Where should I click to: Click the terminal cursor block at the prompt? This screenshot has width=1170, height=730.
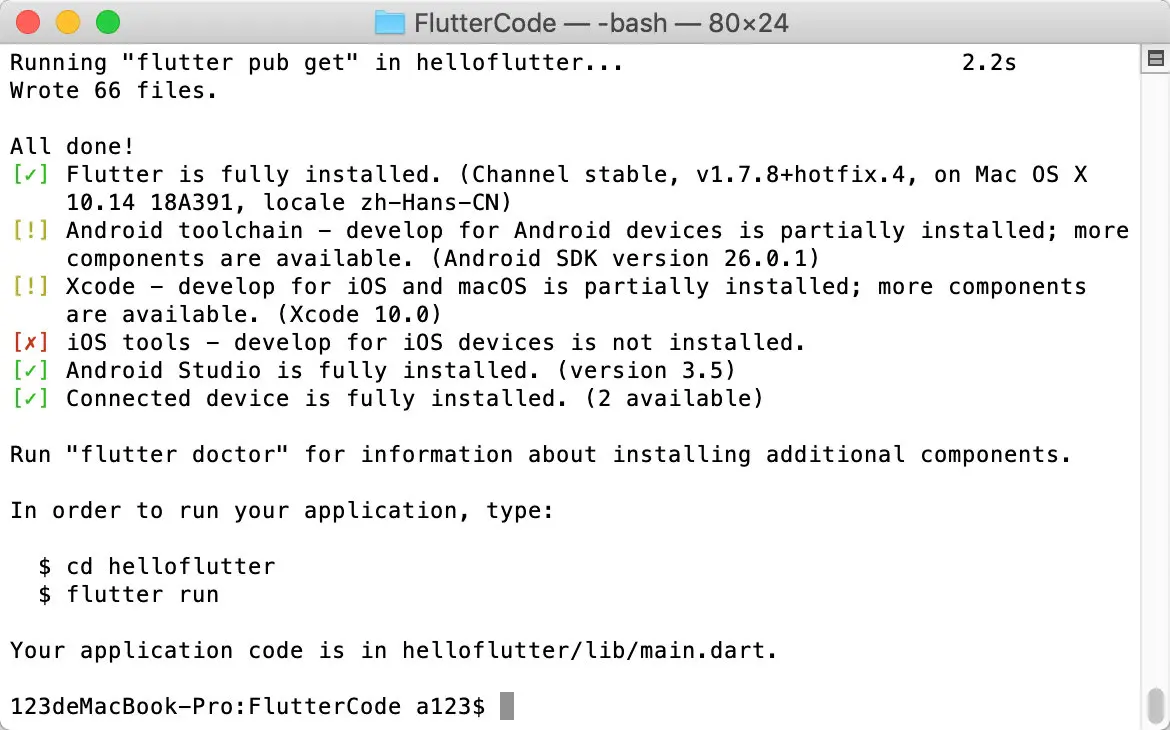click(507, 706)
